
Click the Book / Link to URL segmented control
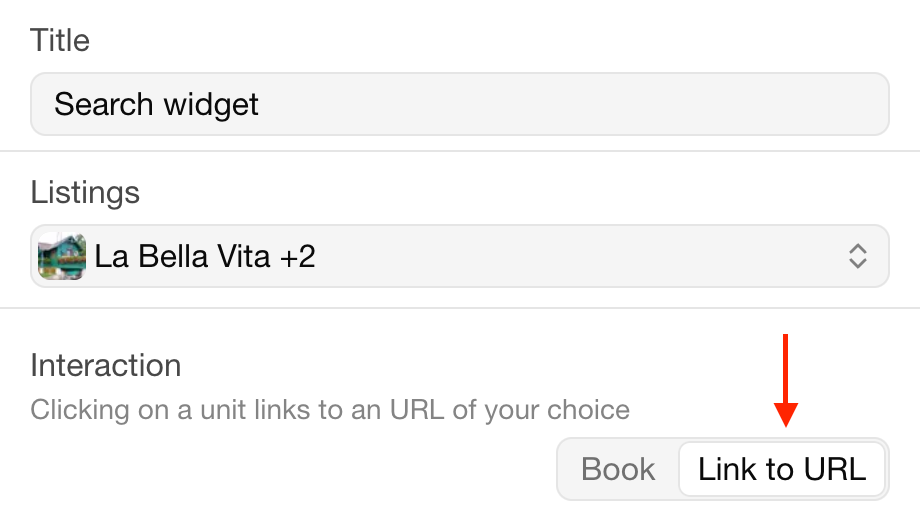click(722, 469)
